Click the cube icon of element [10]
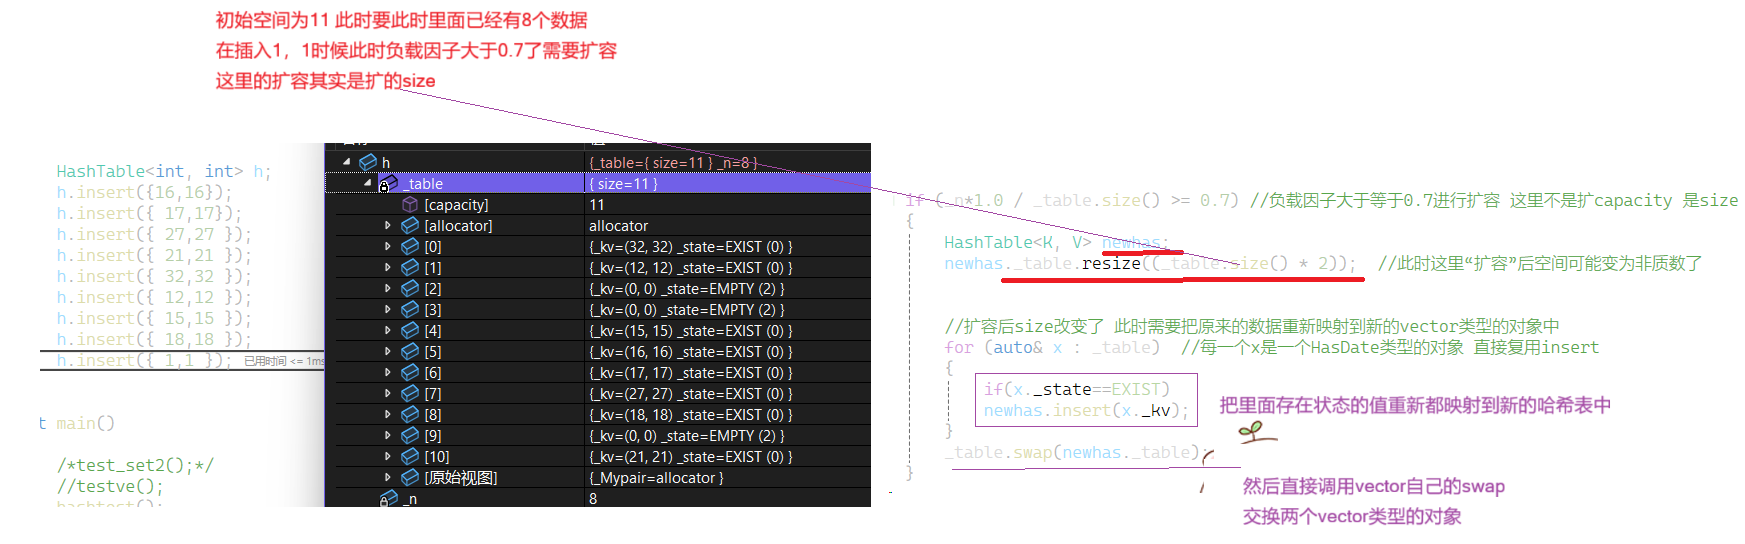 [410, 456]
